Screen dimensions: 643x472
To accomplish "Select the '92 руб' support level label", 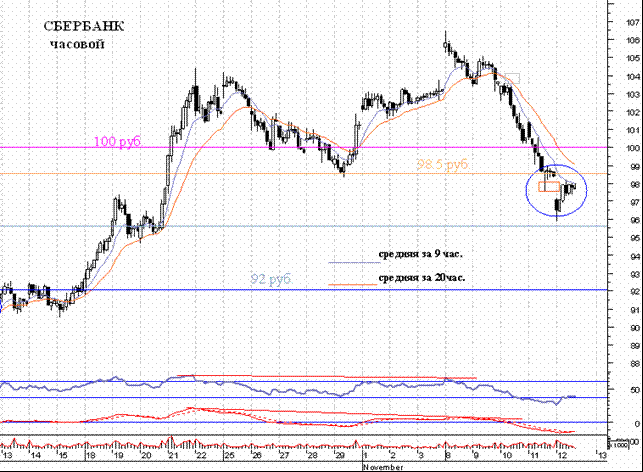I will point(271,279).
